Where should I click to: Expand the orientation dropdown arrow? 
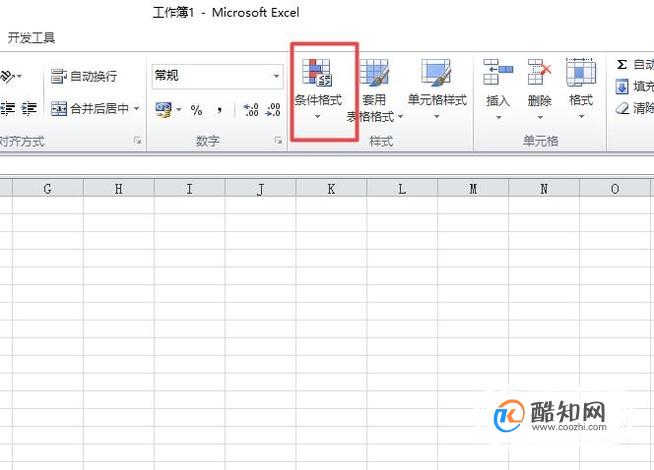pyautogui.click(x=19, y=77)
